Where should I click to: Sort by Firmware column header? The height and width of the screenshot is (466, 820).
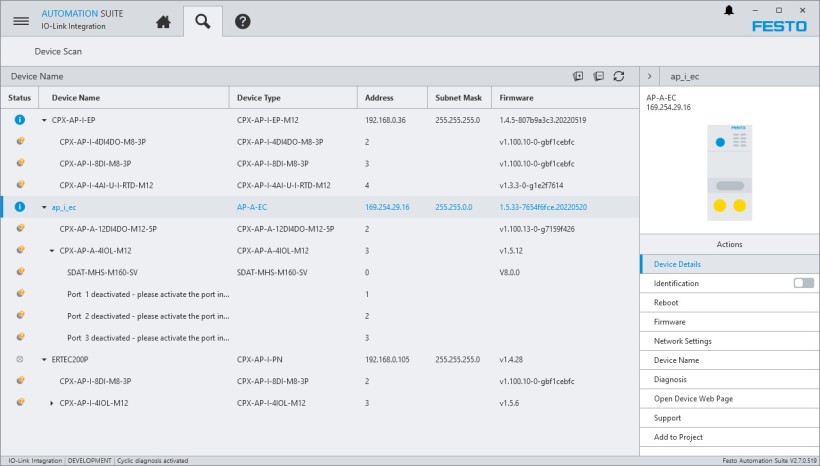[x=565, y=98]
